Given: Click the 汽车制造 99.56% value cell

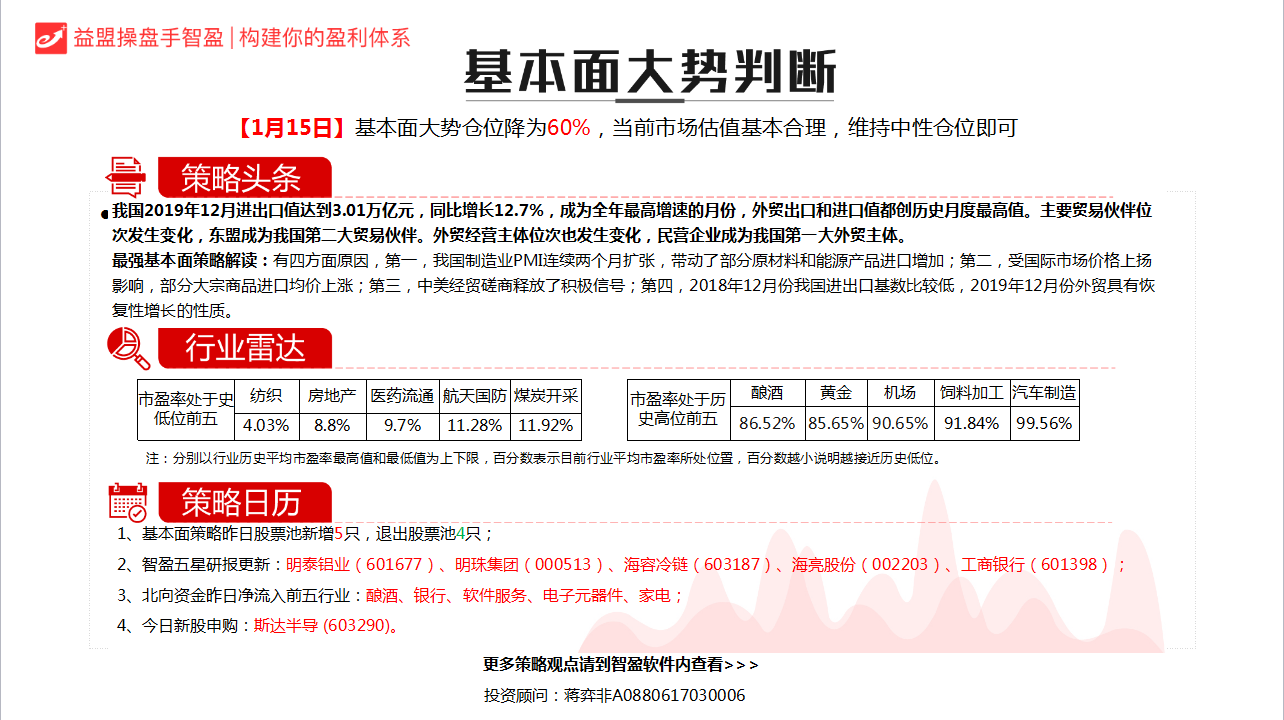Looking at the screenshot, I should point(1043,424).
